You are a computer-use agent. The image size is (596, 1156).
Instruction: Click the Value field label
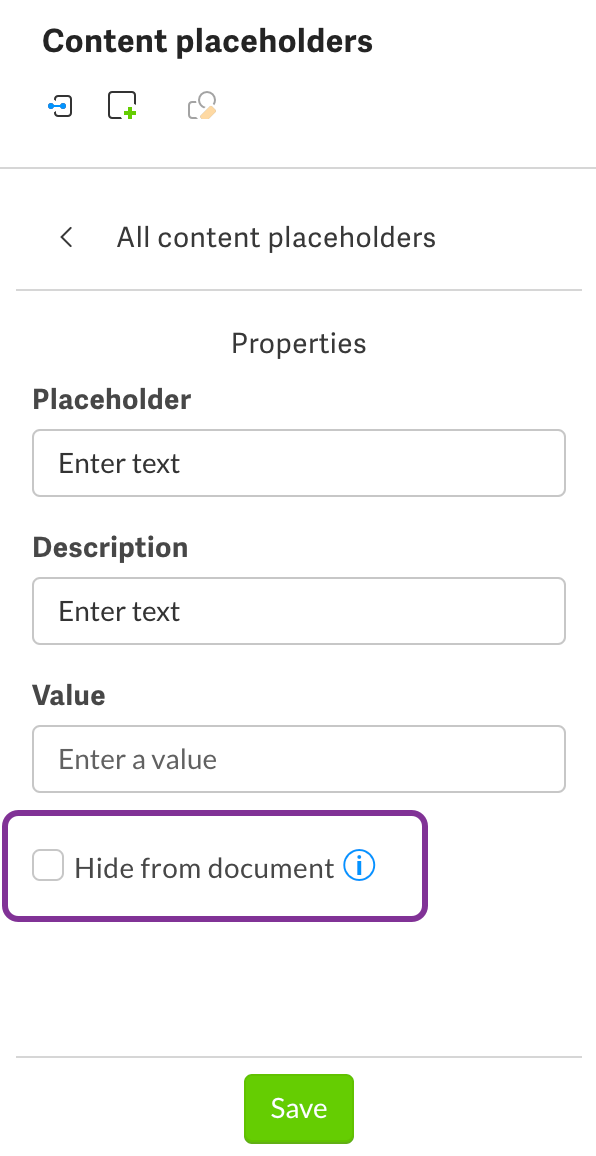[x=69, y=695]
